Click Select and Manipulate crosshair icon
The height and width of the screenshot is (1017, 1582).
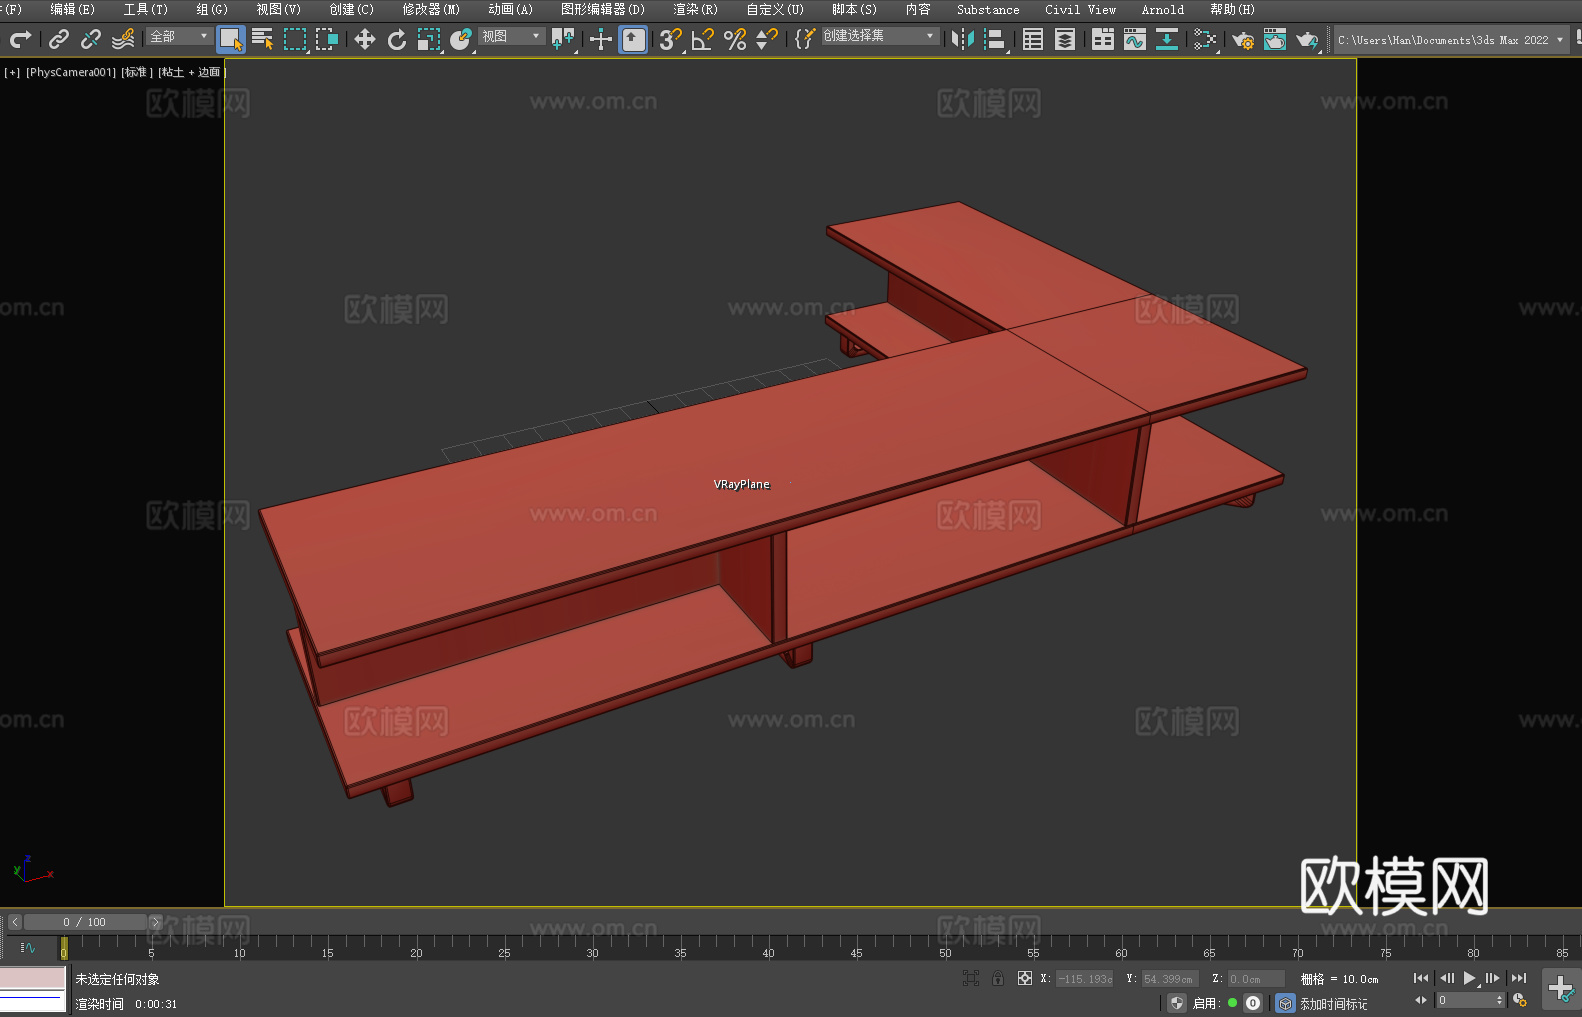click(600, 39)
